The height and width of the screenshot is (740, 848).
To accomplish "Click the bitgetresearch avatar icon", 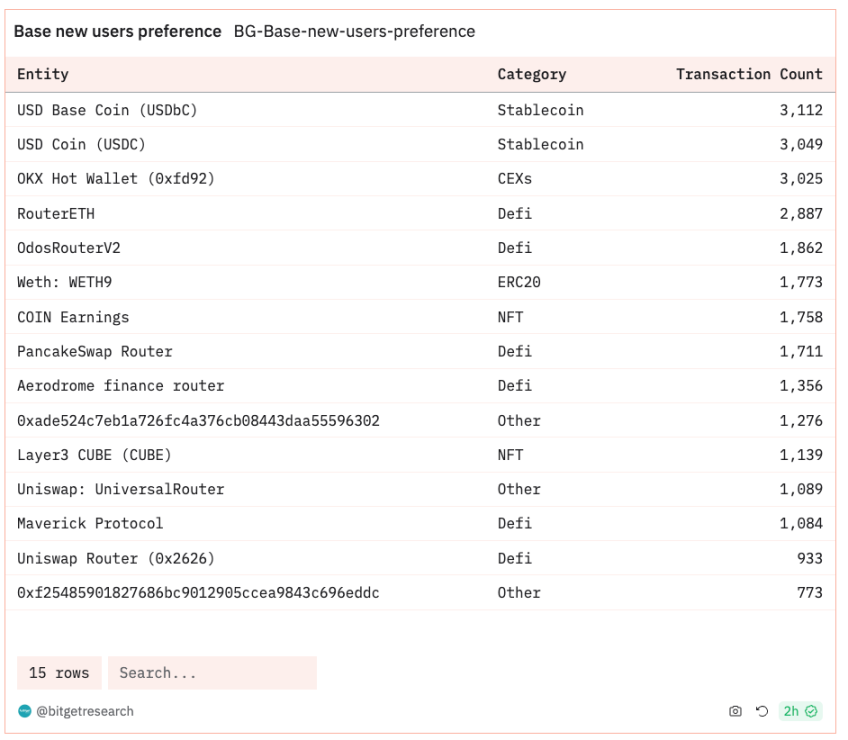I will (24, 711).
